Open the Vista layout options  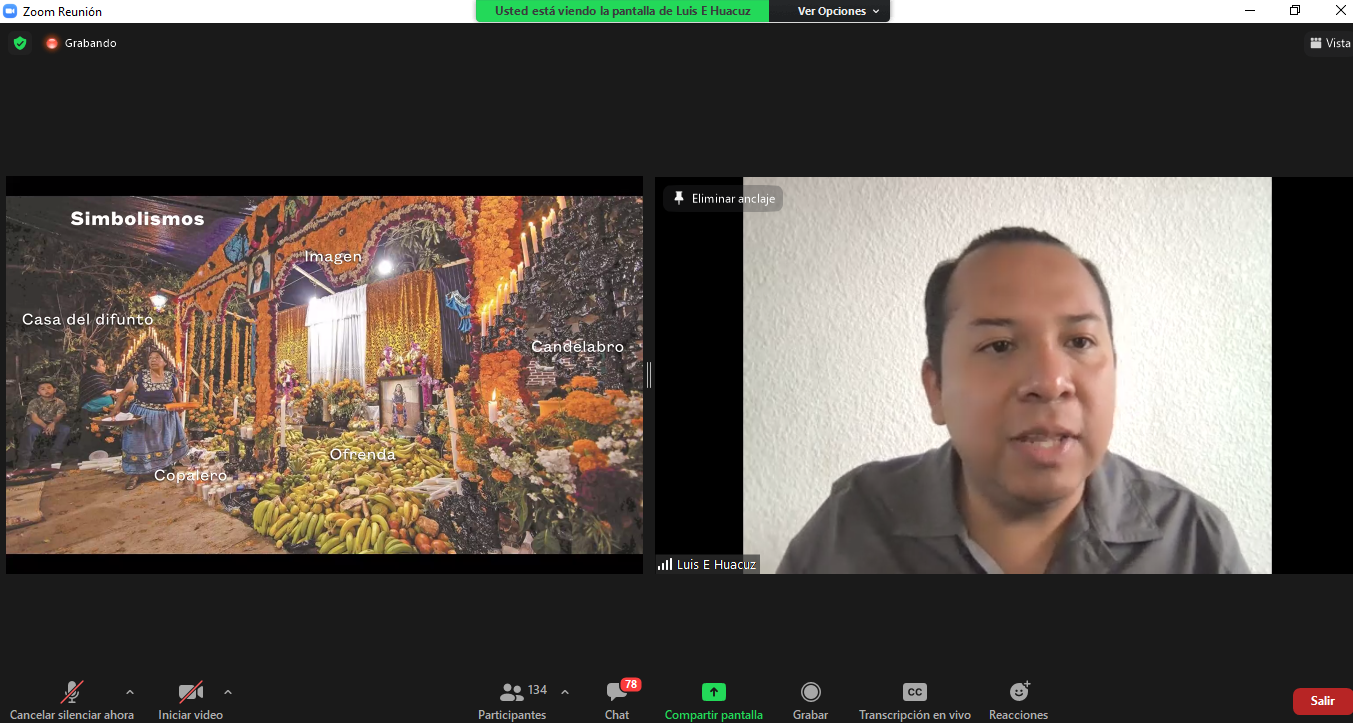pyautogui.click(x=1330, y=43)
